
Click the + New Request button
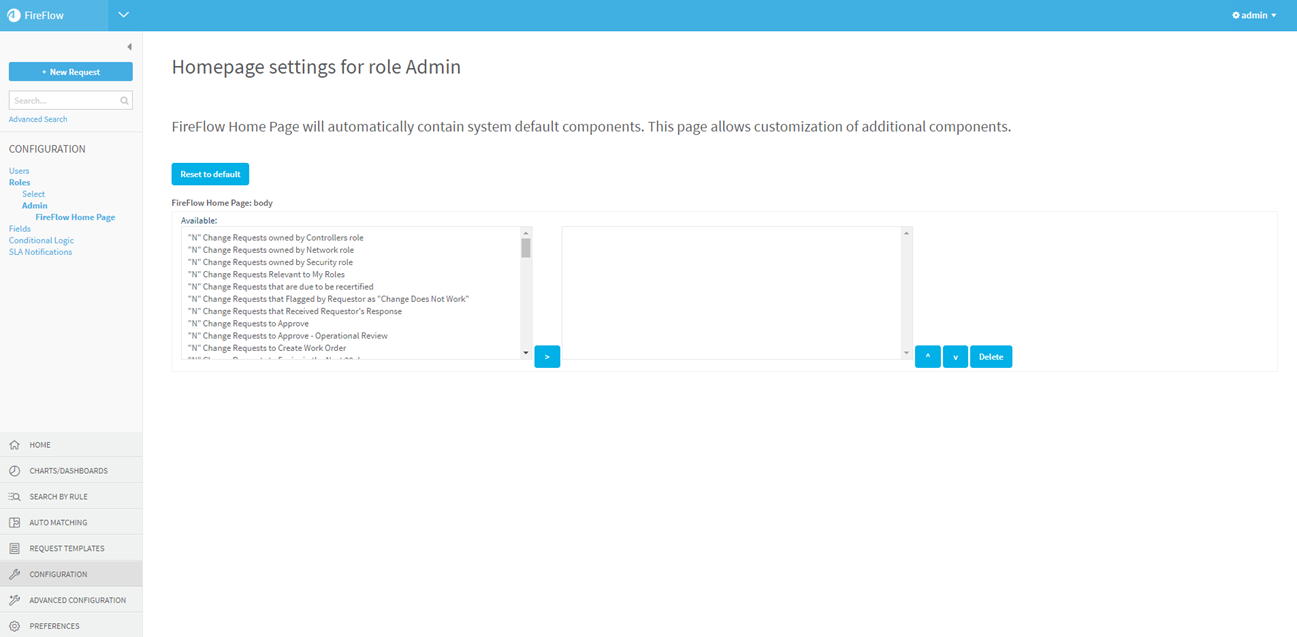click(71, 72)
